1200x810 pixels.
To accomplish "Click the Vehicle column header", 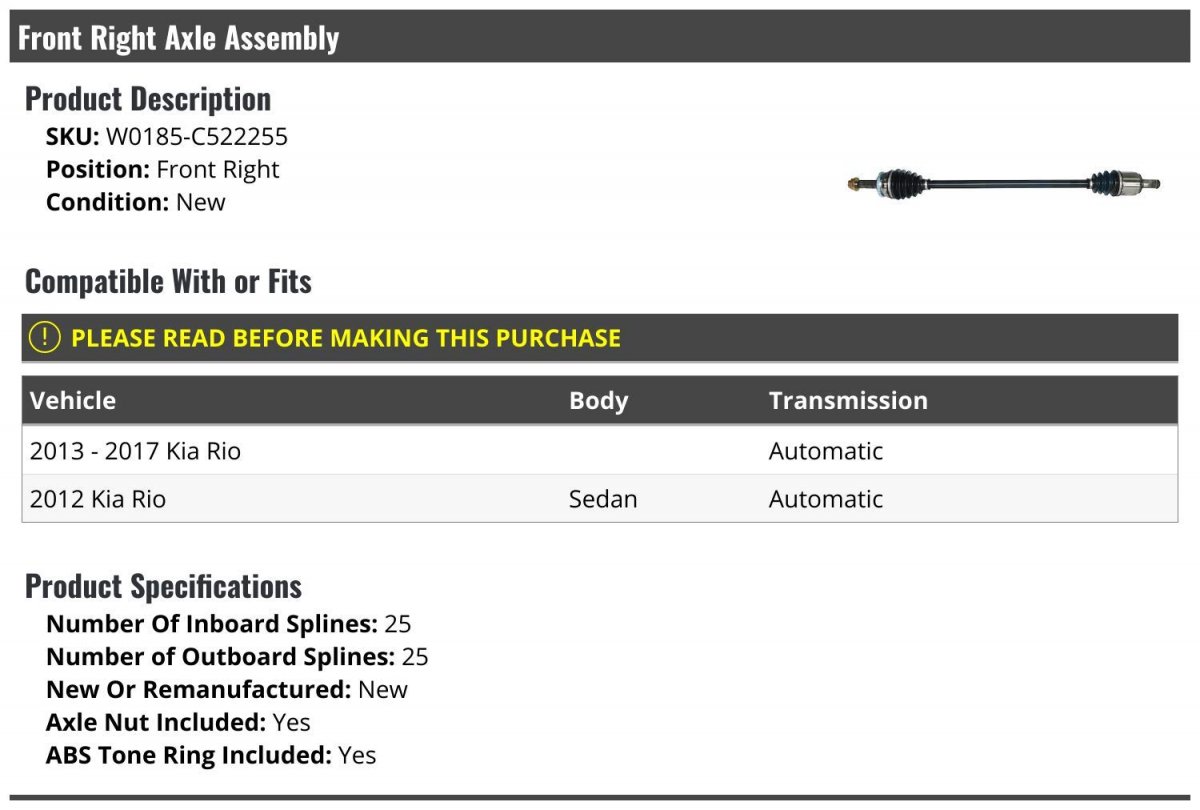I will pos(73,401).
